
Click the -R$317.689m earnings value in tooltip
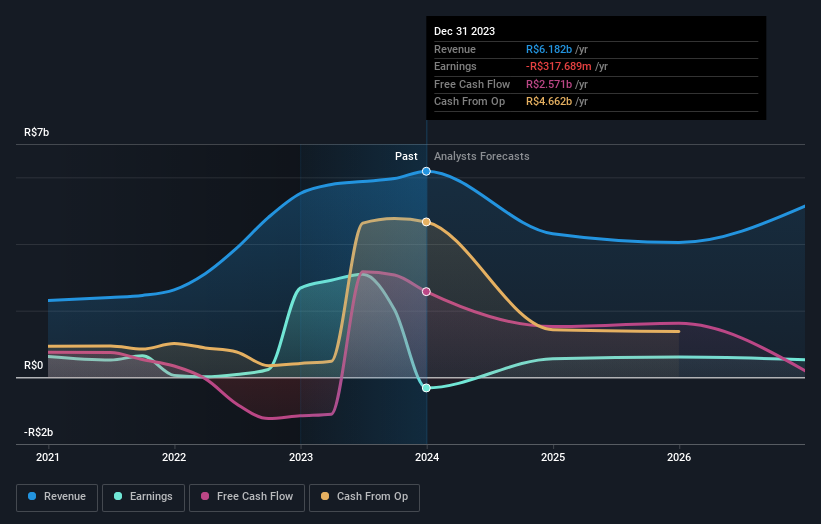(559, 66)
